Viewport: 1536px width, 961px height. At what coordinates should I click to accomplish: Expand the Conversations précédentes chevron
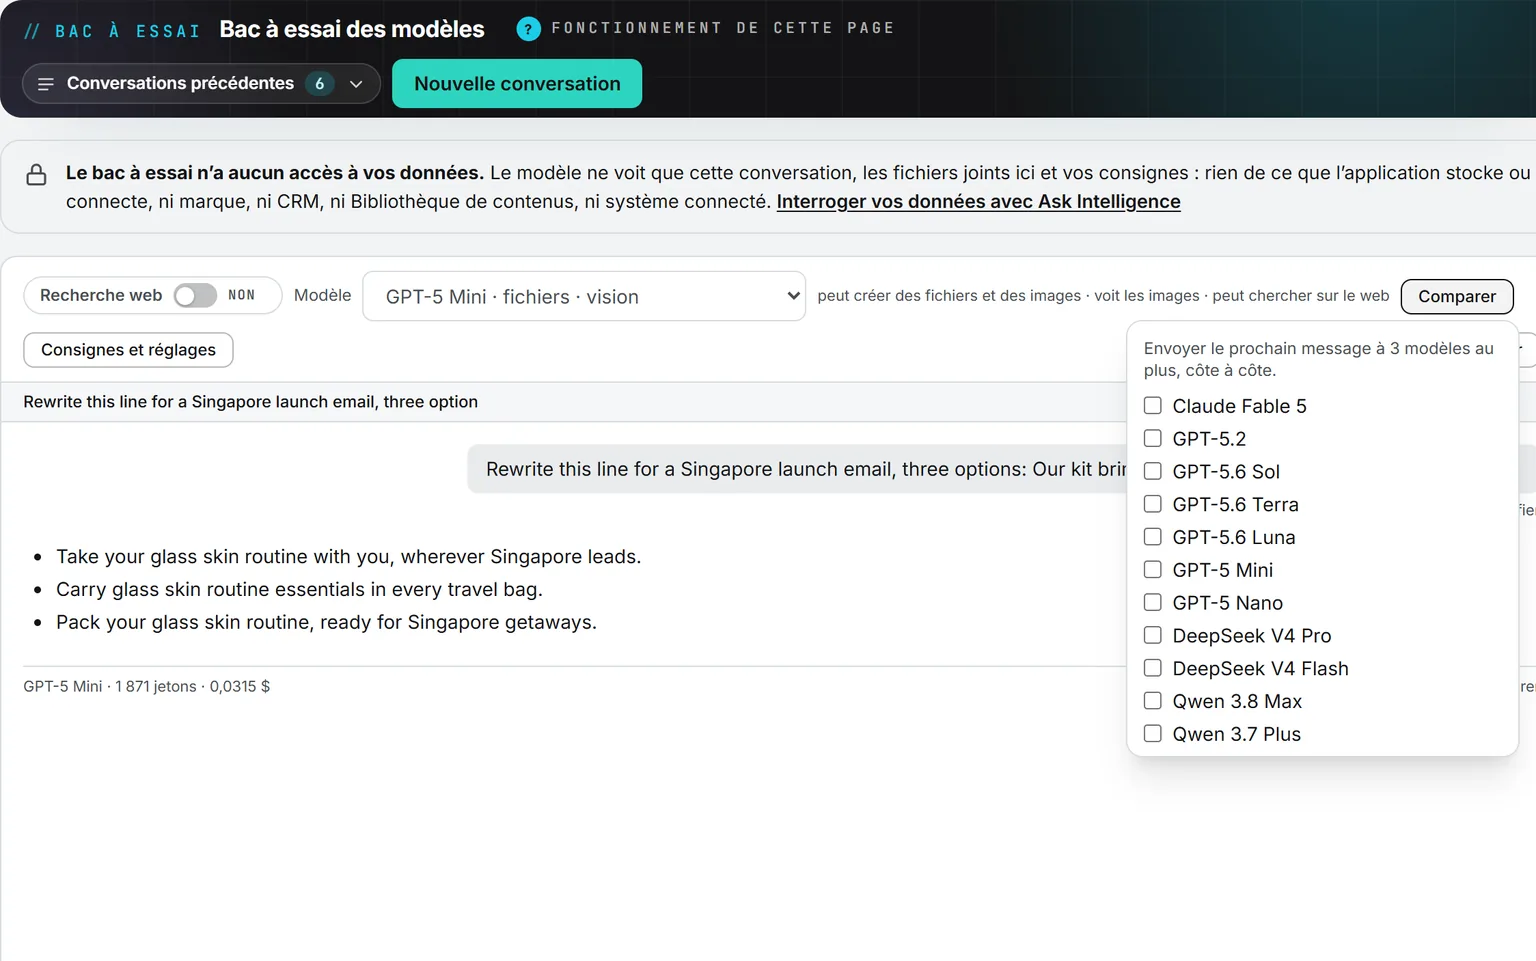tap(356, 84)
